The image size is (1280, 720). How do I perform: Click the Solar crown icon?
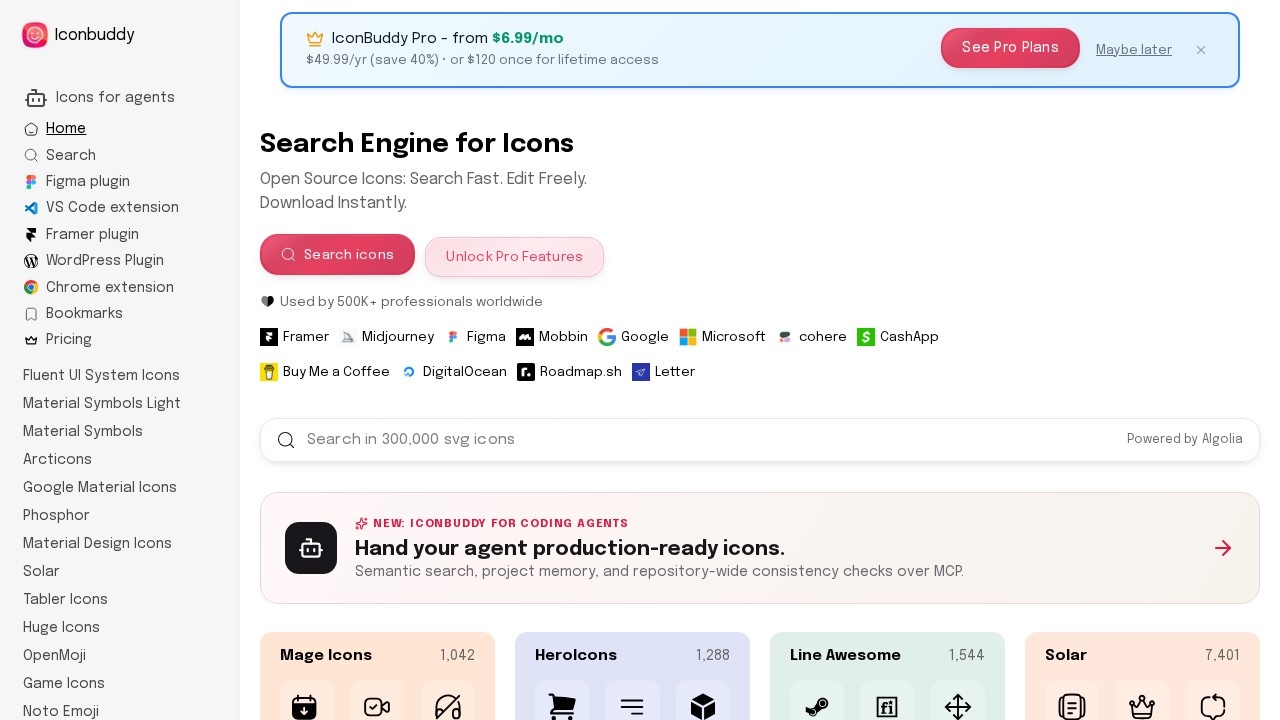(1142, 707)
